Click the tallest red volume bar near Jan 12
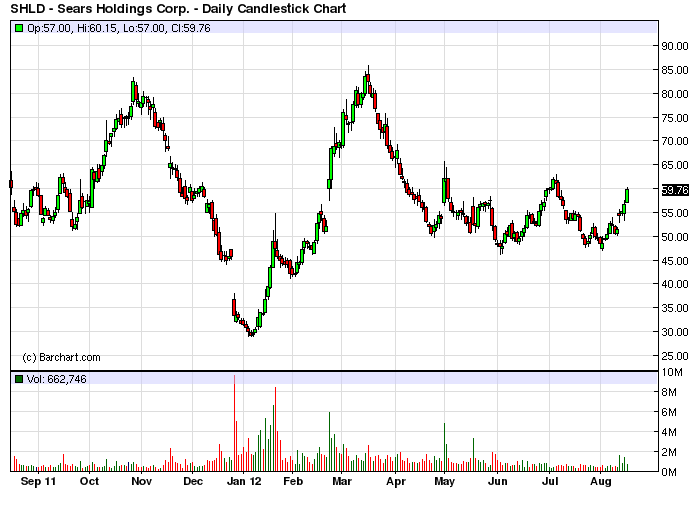The height and width of the screenshot is (512, 700). [234, 423]
